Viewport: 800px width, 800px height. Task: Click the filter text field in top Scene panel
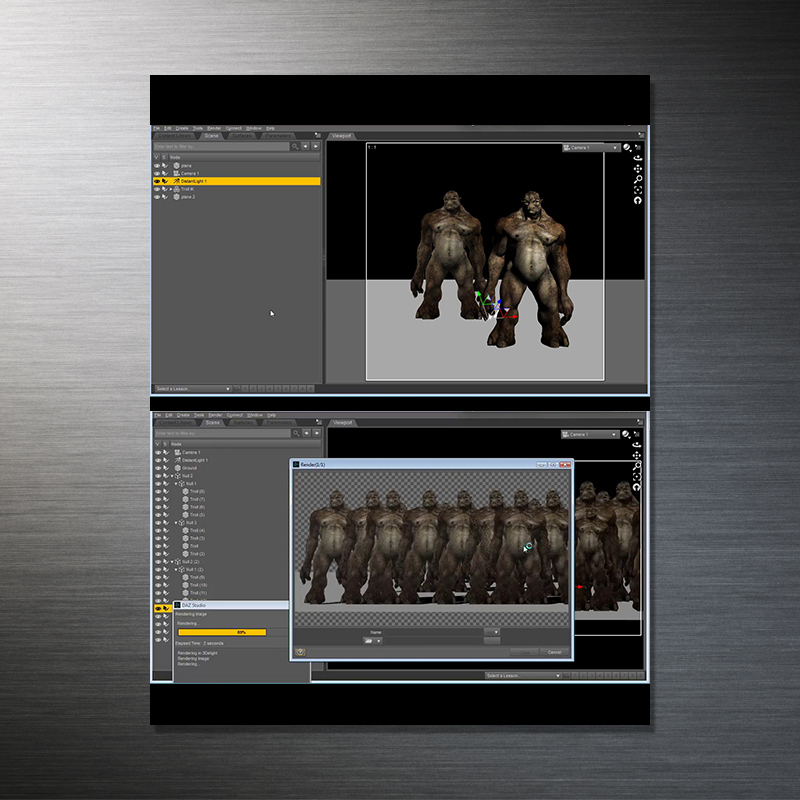220,146
